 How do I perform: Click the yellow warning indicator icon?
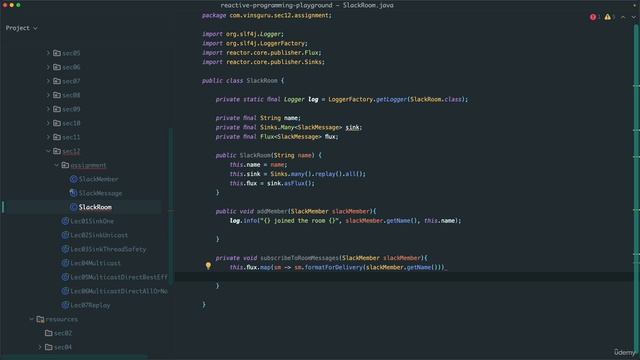point(607,17)
